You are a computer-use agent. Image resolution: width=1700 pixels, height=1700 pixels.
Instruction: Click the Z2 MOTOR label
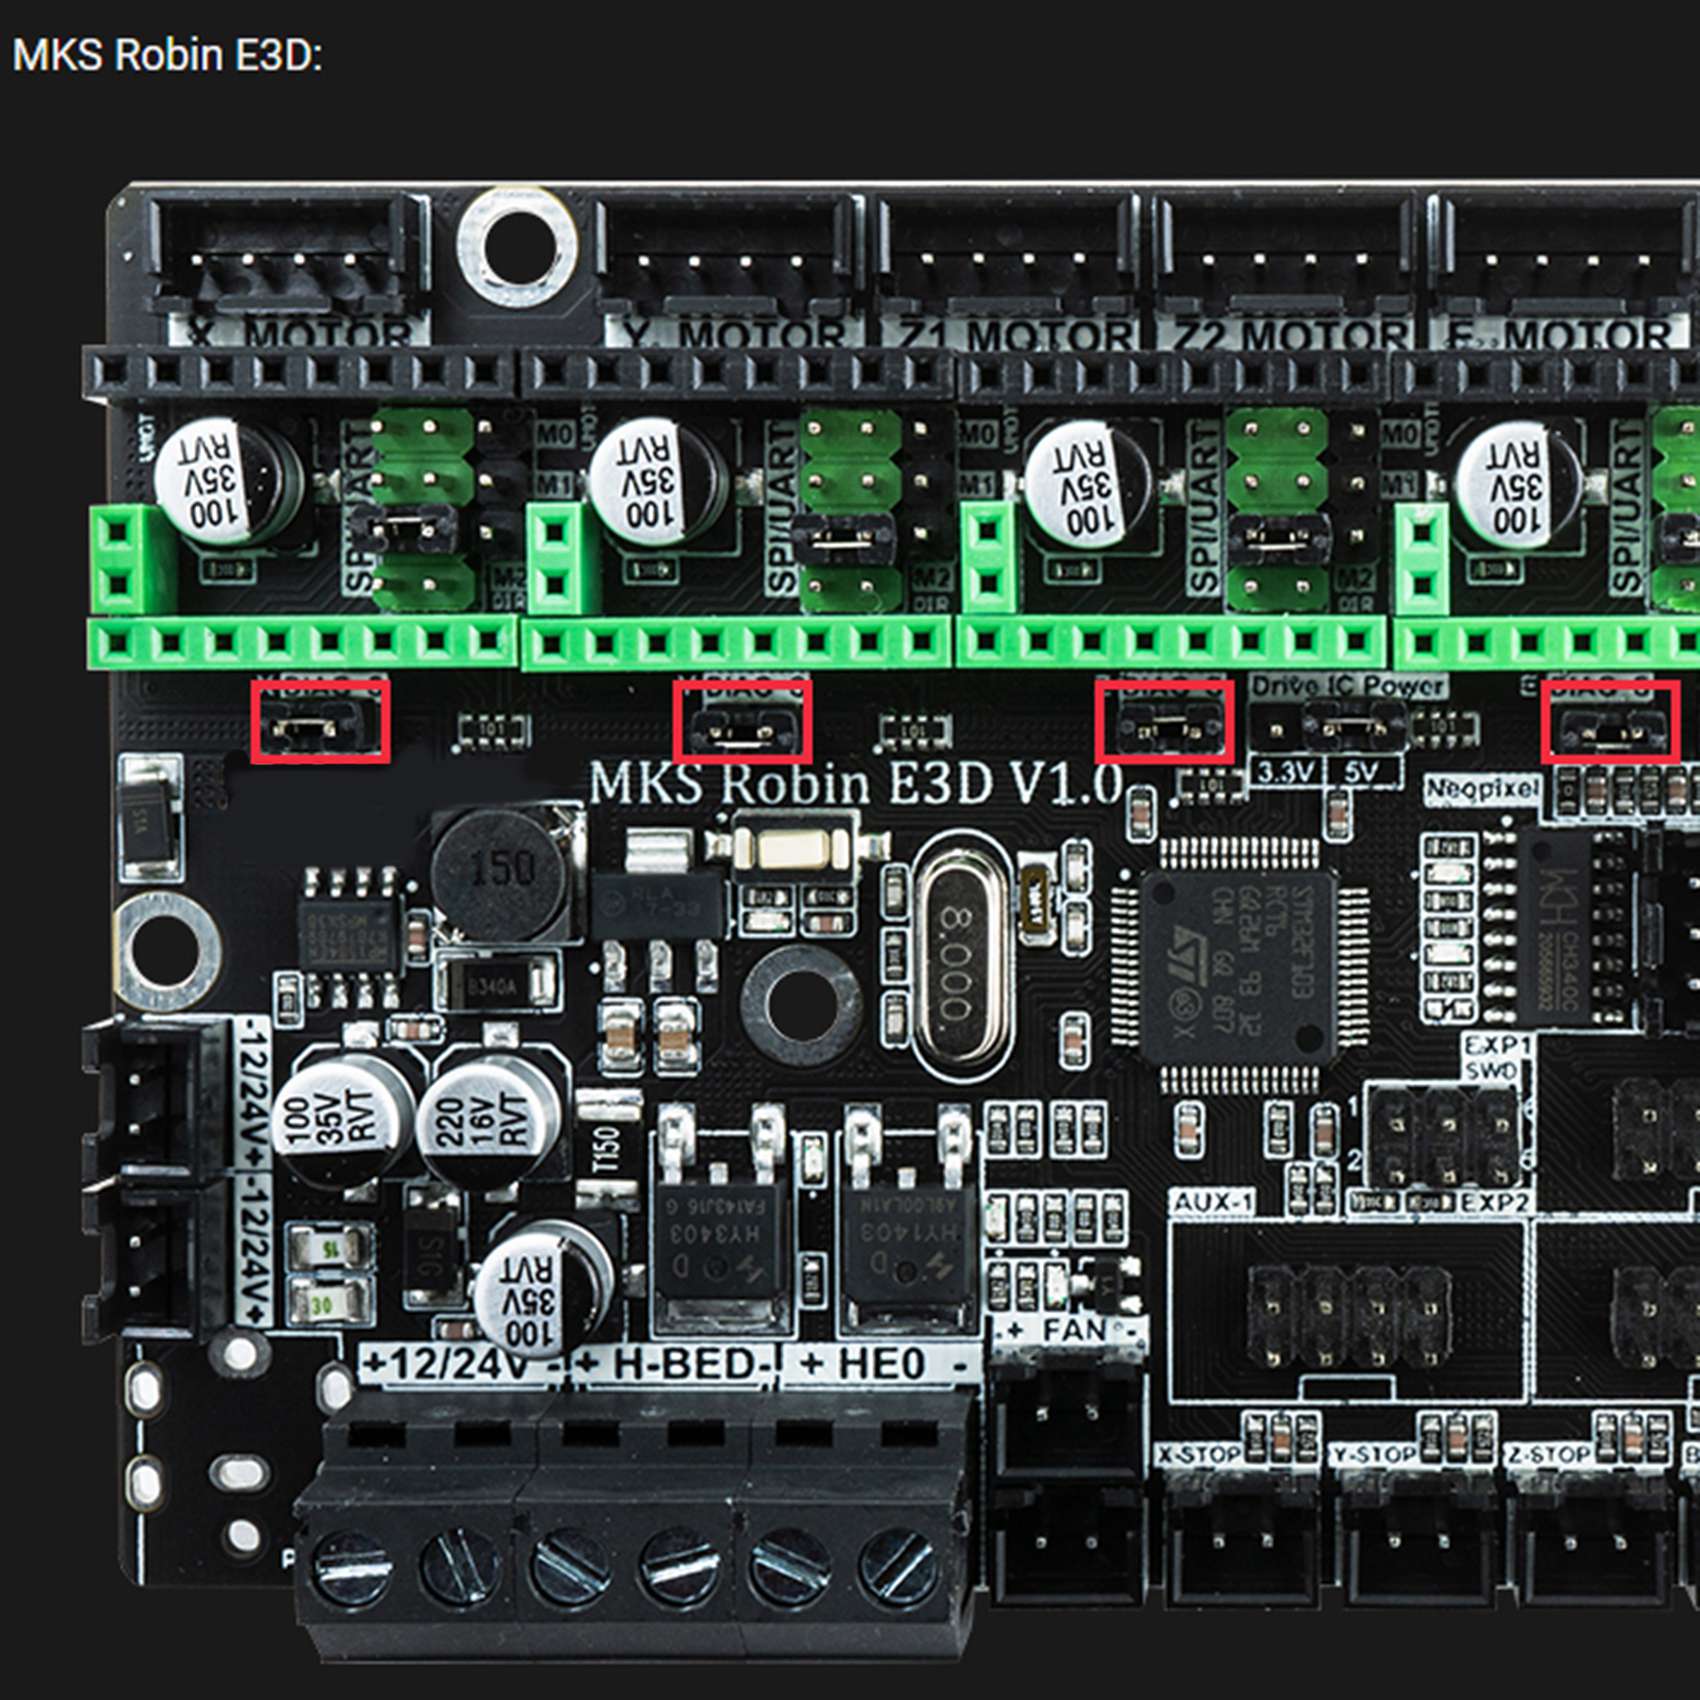[1290, 333]
